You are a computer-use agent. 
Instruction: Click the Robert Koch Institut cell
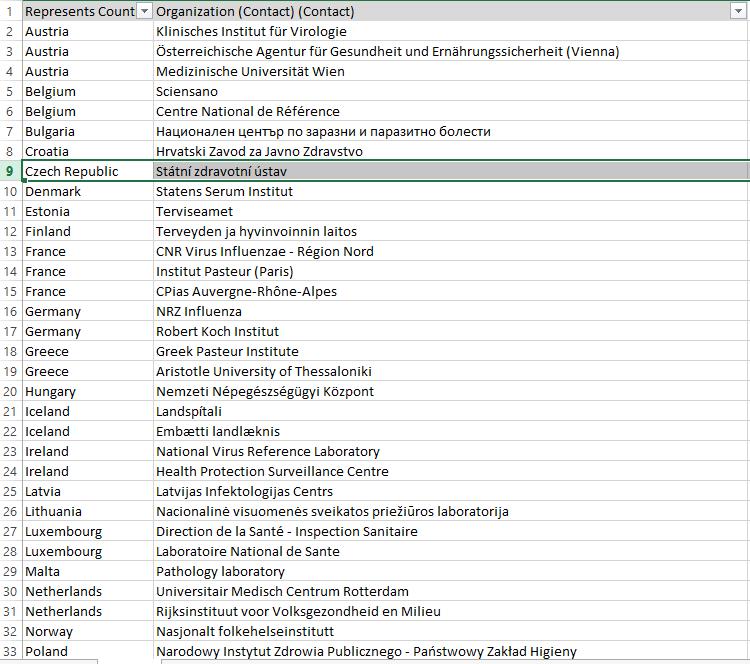point(451,332)
